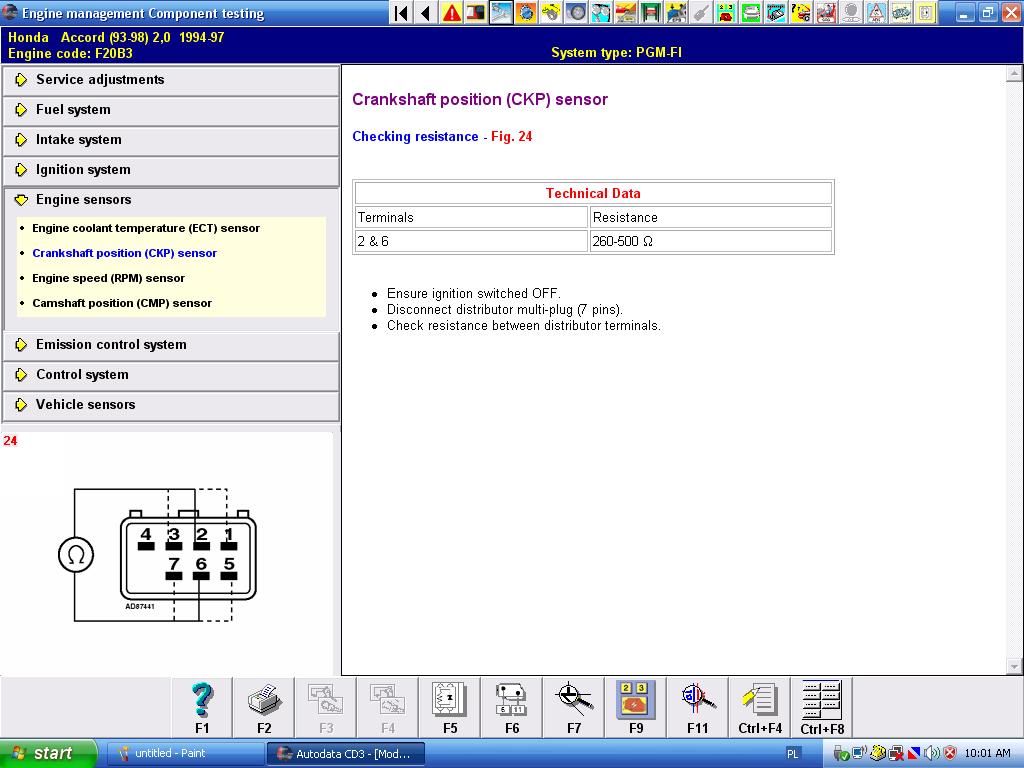1024x768 pixels.
Task: Expand the Service adjustments section
Action: tap(171, 80)
